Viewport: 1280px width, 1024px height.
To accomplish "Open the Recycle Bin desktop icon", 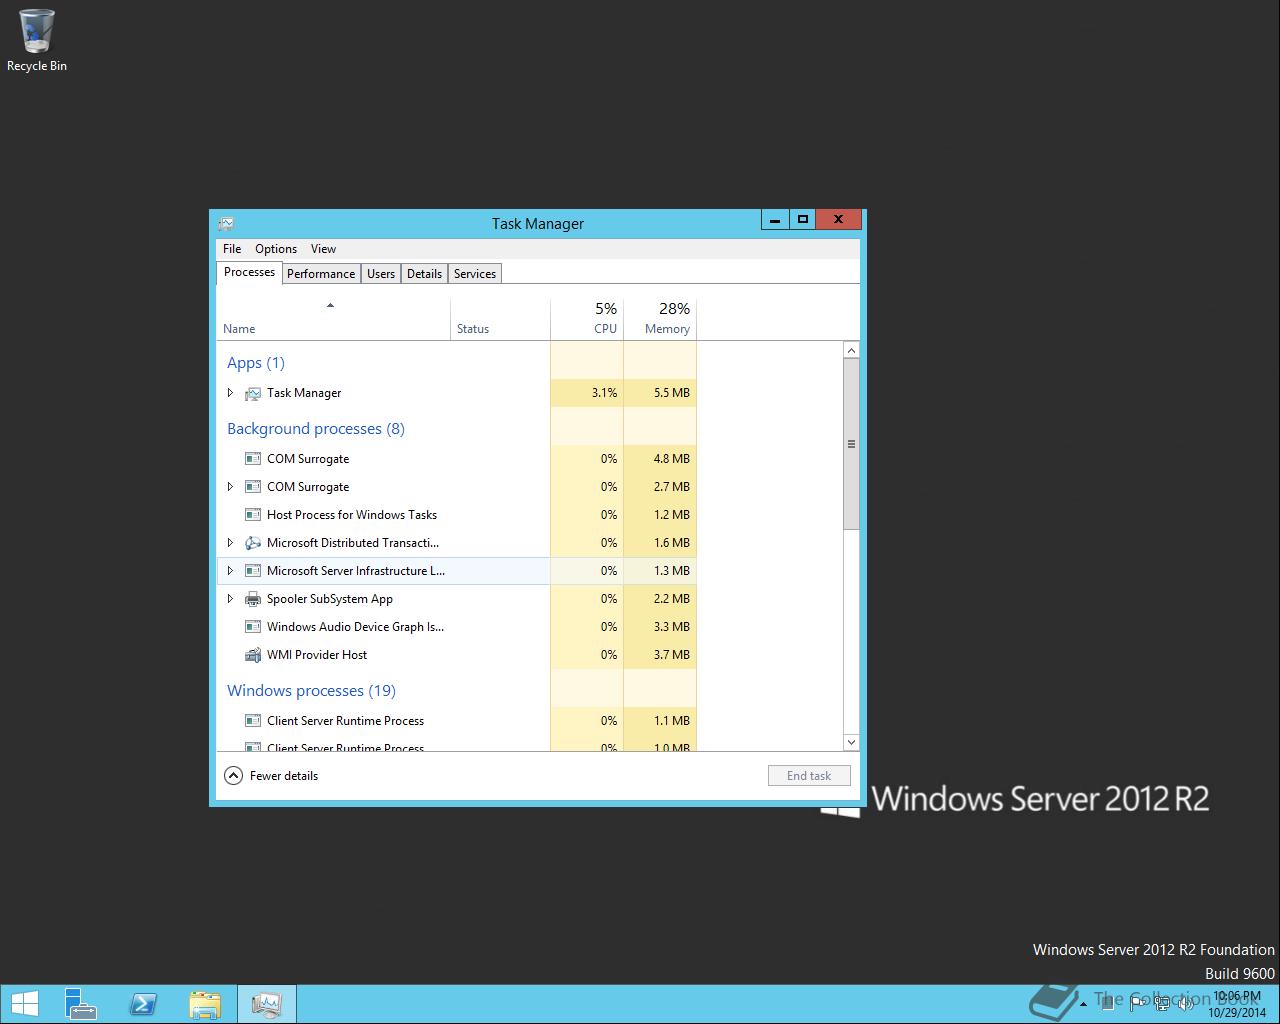I will click(37, 40).
